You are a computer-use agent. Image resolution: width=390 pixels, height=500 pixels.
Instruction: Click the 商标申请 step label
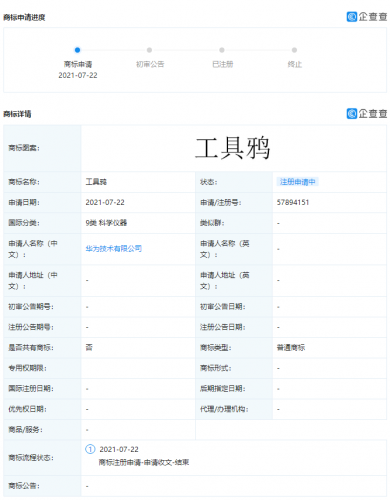[x=78, y=64]
